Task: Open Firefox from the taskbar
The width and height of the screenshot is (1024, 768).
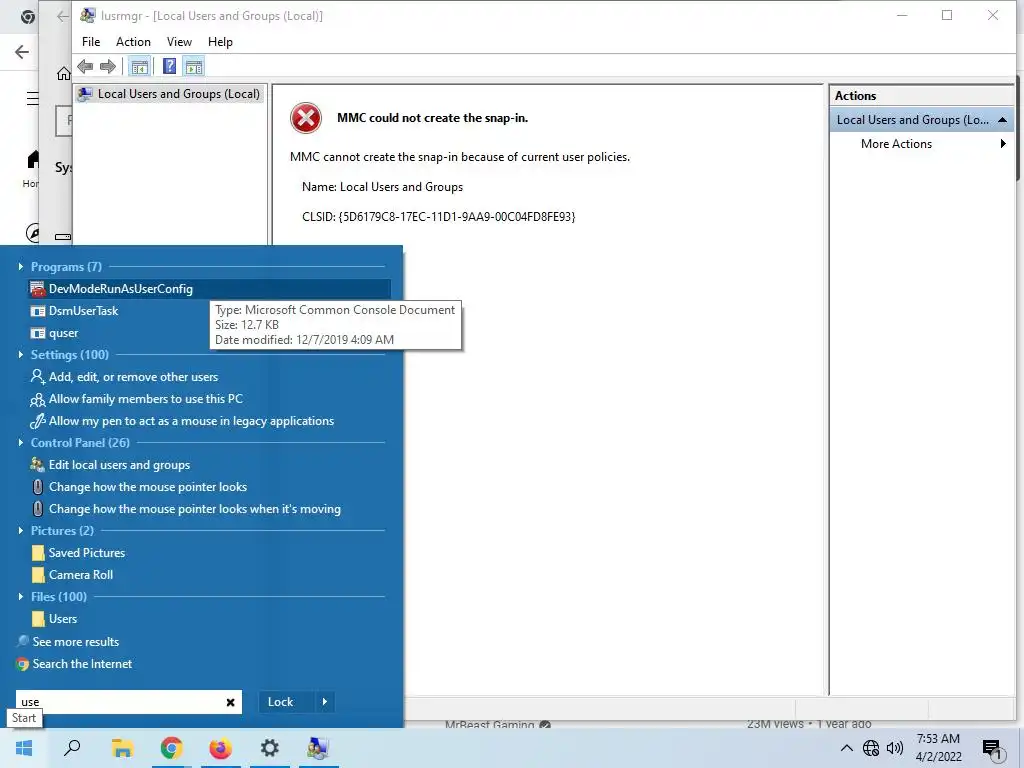Action: click(x=221, y=748)
